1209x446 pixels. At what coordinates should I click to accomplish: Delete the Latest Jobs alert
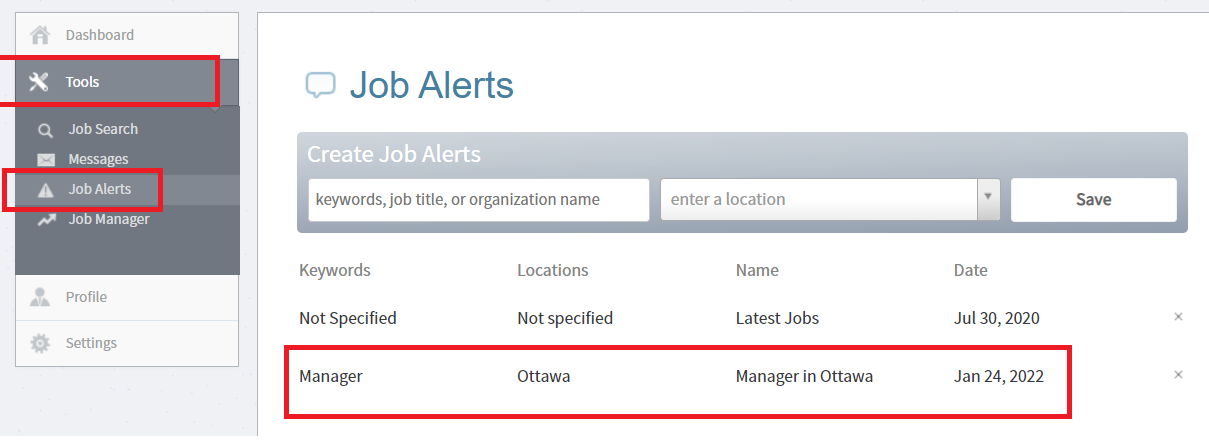click(x=1178, y=317)
